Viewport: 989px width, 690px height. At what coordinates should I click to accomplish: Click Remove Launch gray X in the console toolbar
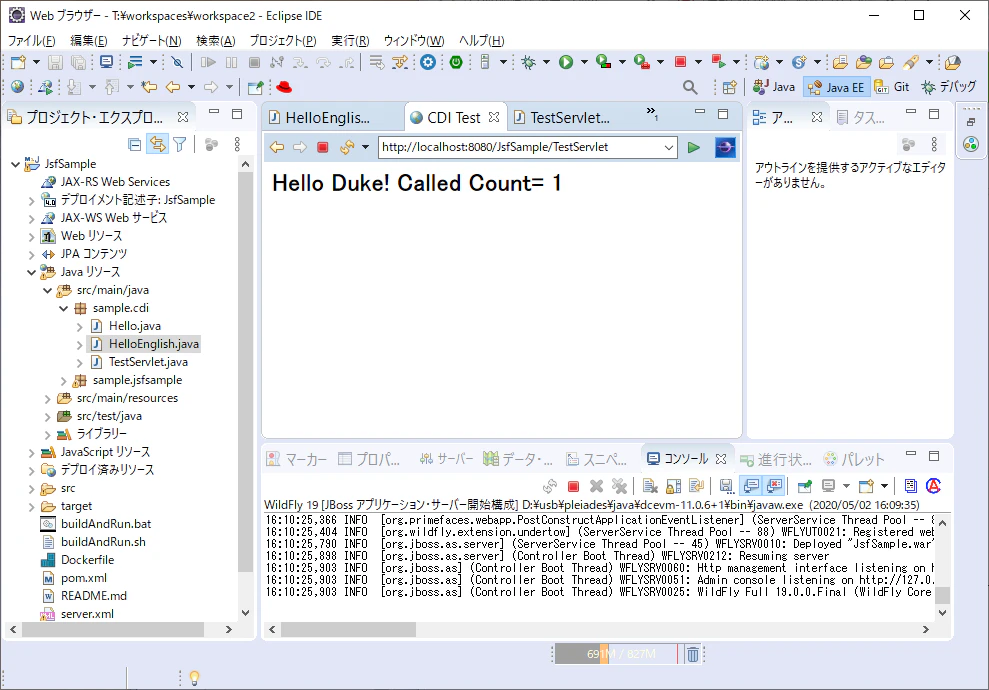[x=596, y=486]
